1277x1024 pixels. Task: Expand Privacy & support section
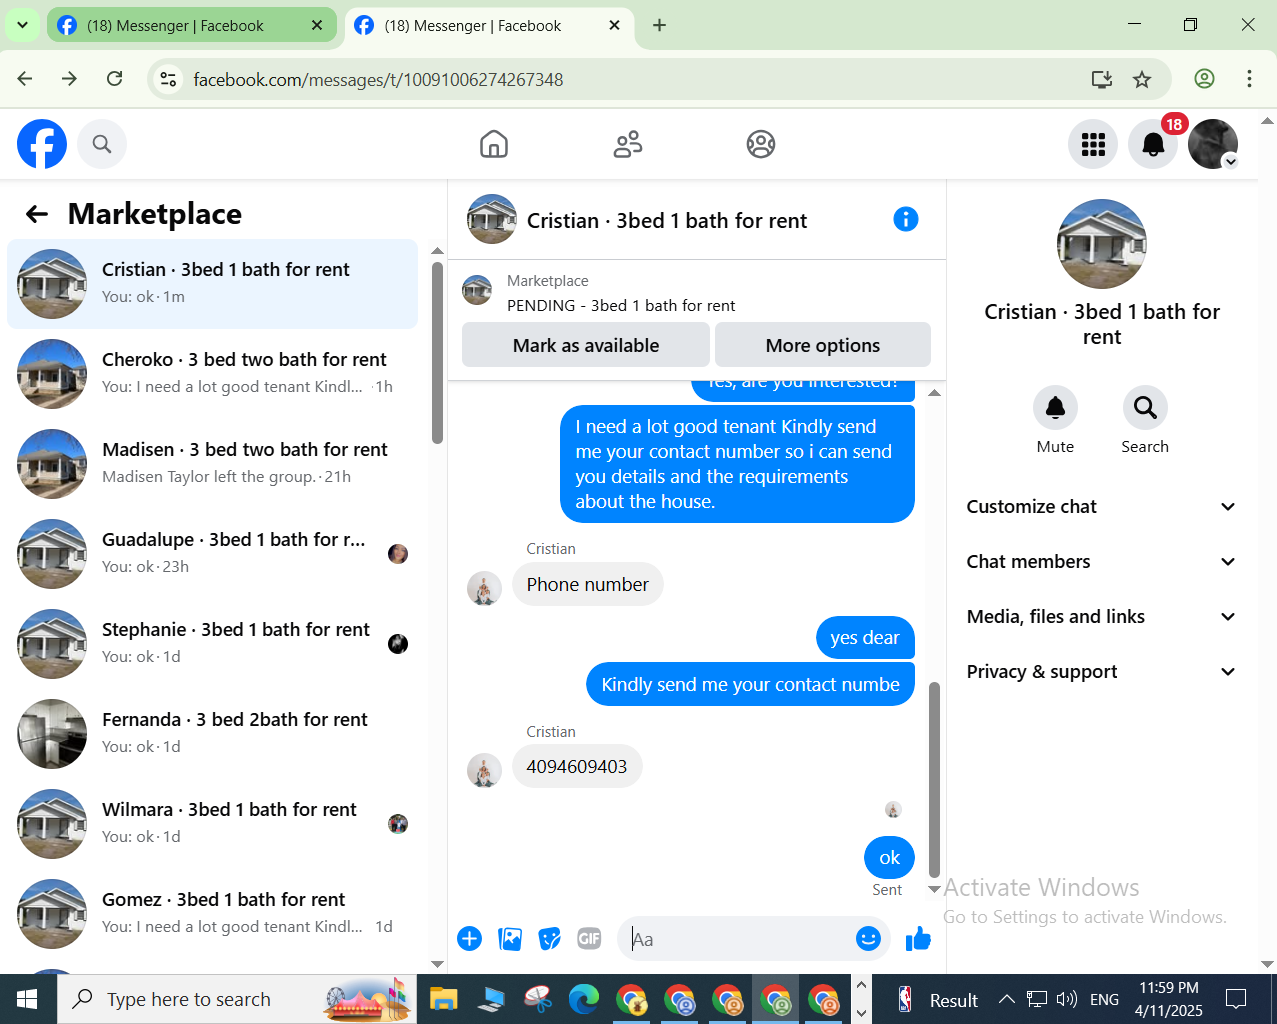click(x=1102, y=672)
